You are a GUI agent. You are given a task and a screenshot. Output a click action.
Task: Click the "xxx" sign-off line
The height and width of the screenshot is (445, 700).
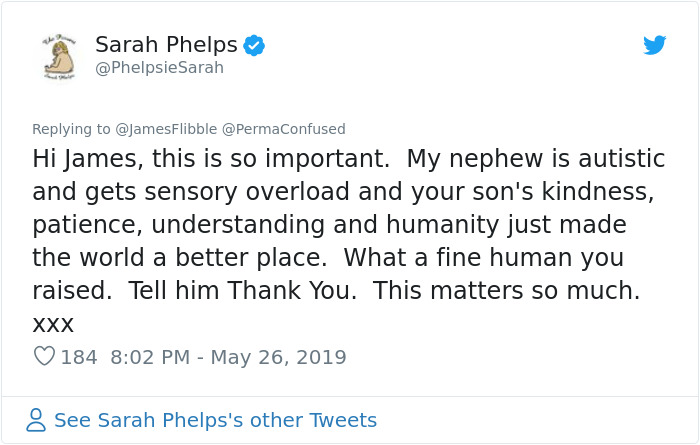pos(54,324)
